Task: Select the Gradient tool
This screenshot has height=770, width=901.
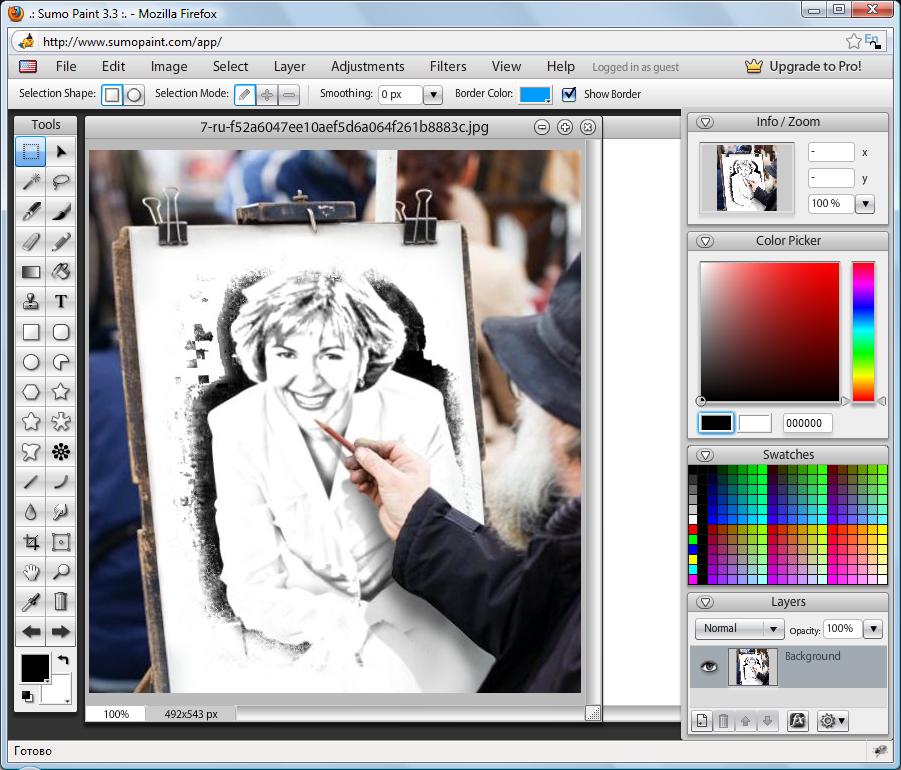Action: 30,271
